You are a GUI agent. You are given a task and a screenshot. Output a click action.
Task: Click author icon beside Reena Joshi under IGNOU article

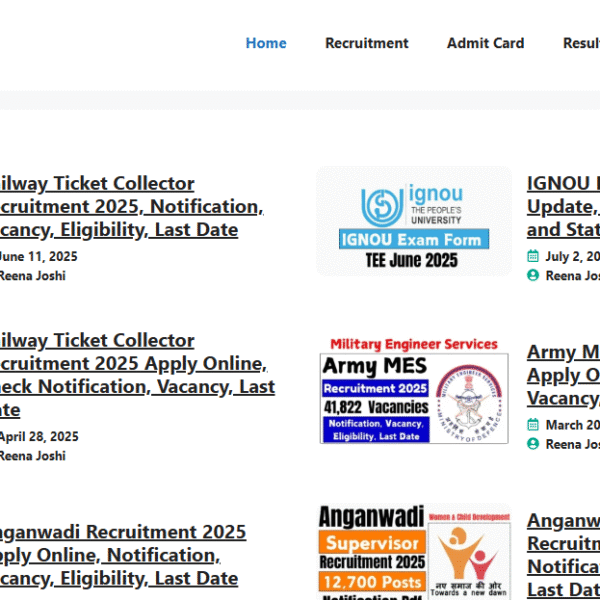pos(533,275)
